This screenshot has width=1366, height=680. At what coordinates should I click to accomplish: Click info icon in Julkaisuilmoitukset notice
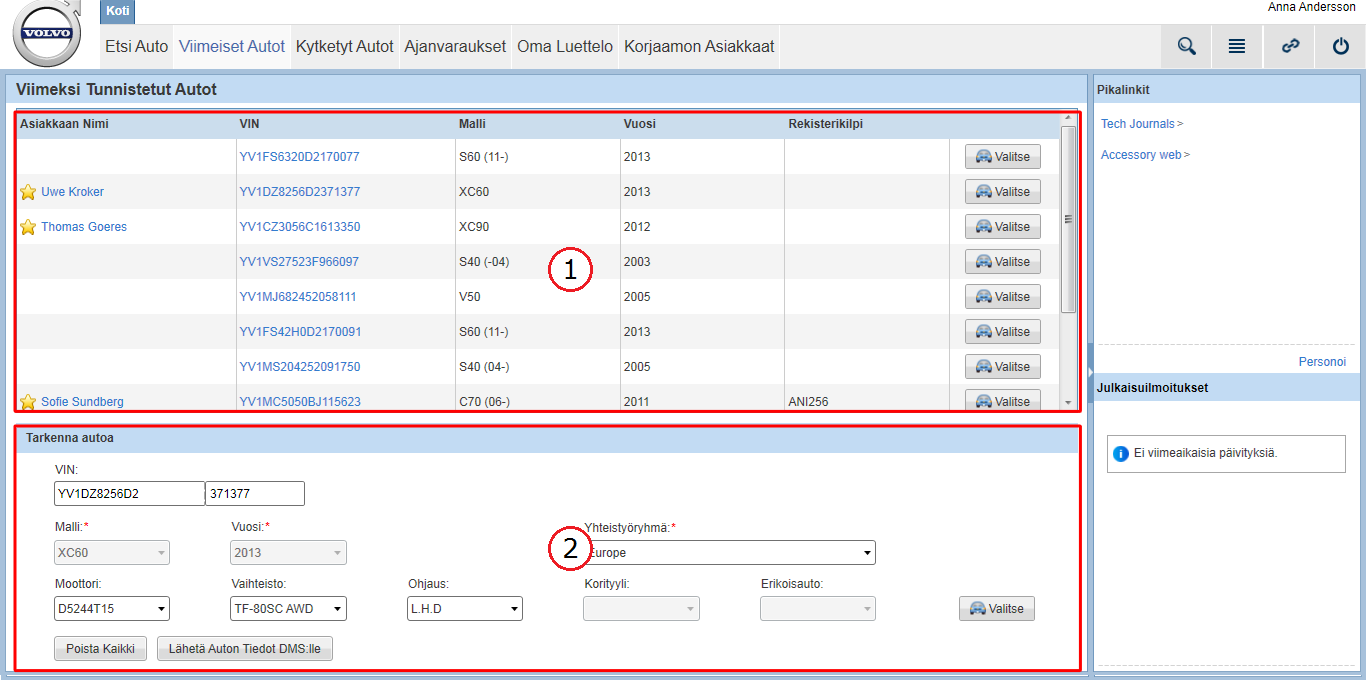1121,453
